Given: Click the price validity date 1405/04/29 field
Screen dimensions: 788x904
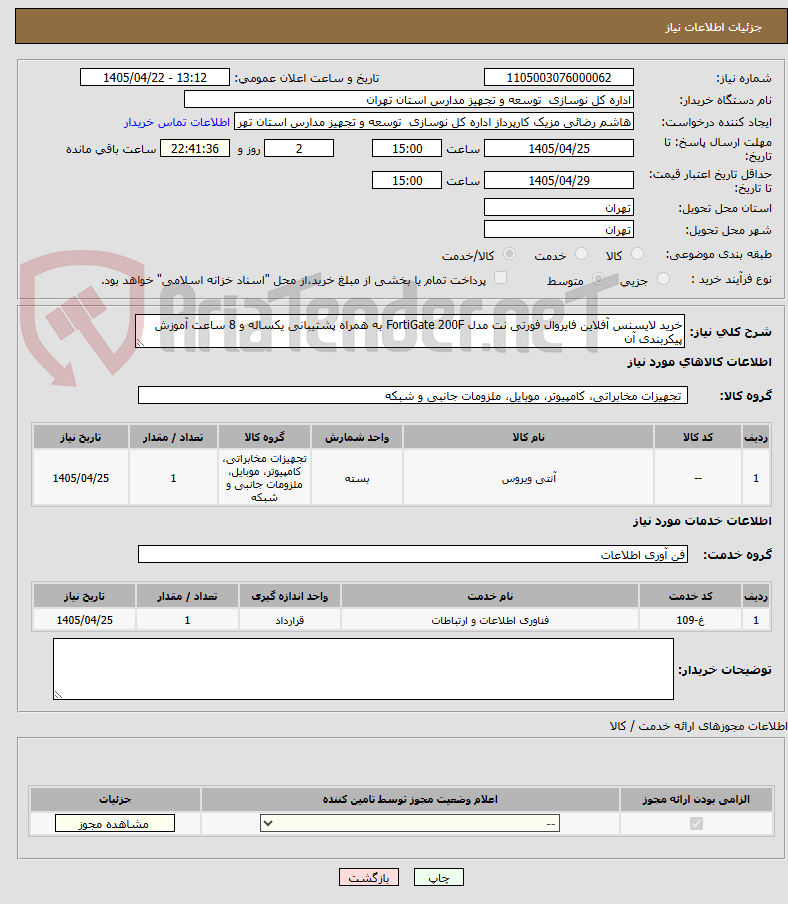Looking at the screenshot, I should pos(559,180).
